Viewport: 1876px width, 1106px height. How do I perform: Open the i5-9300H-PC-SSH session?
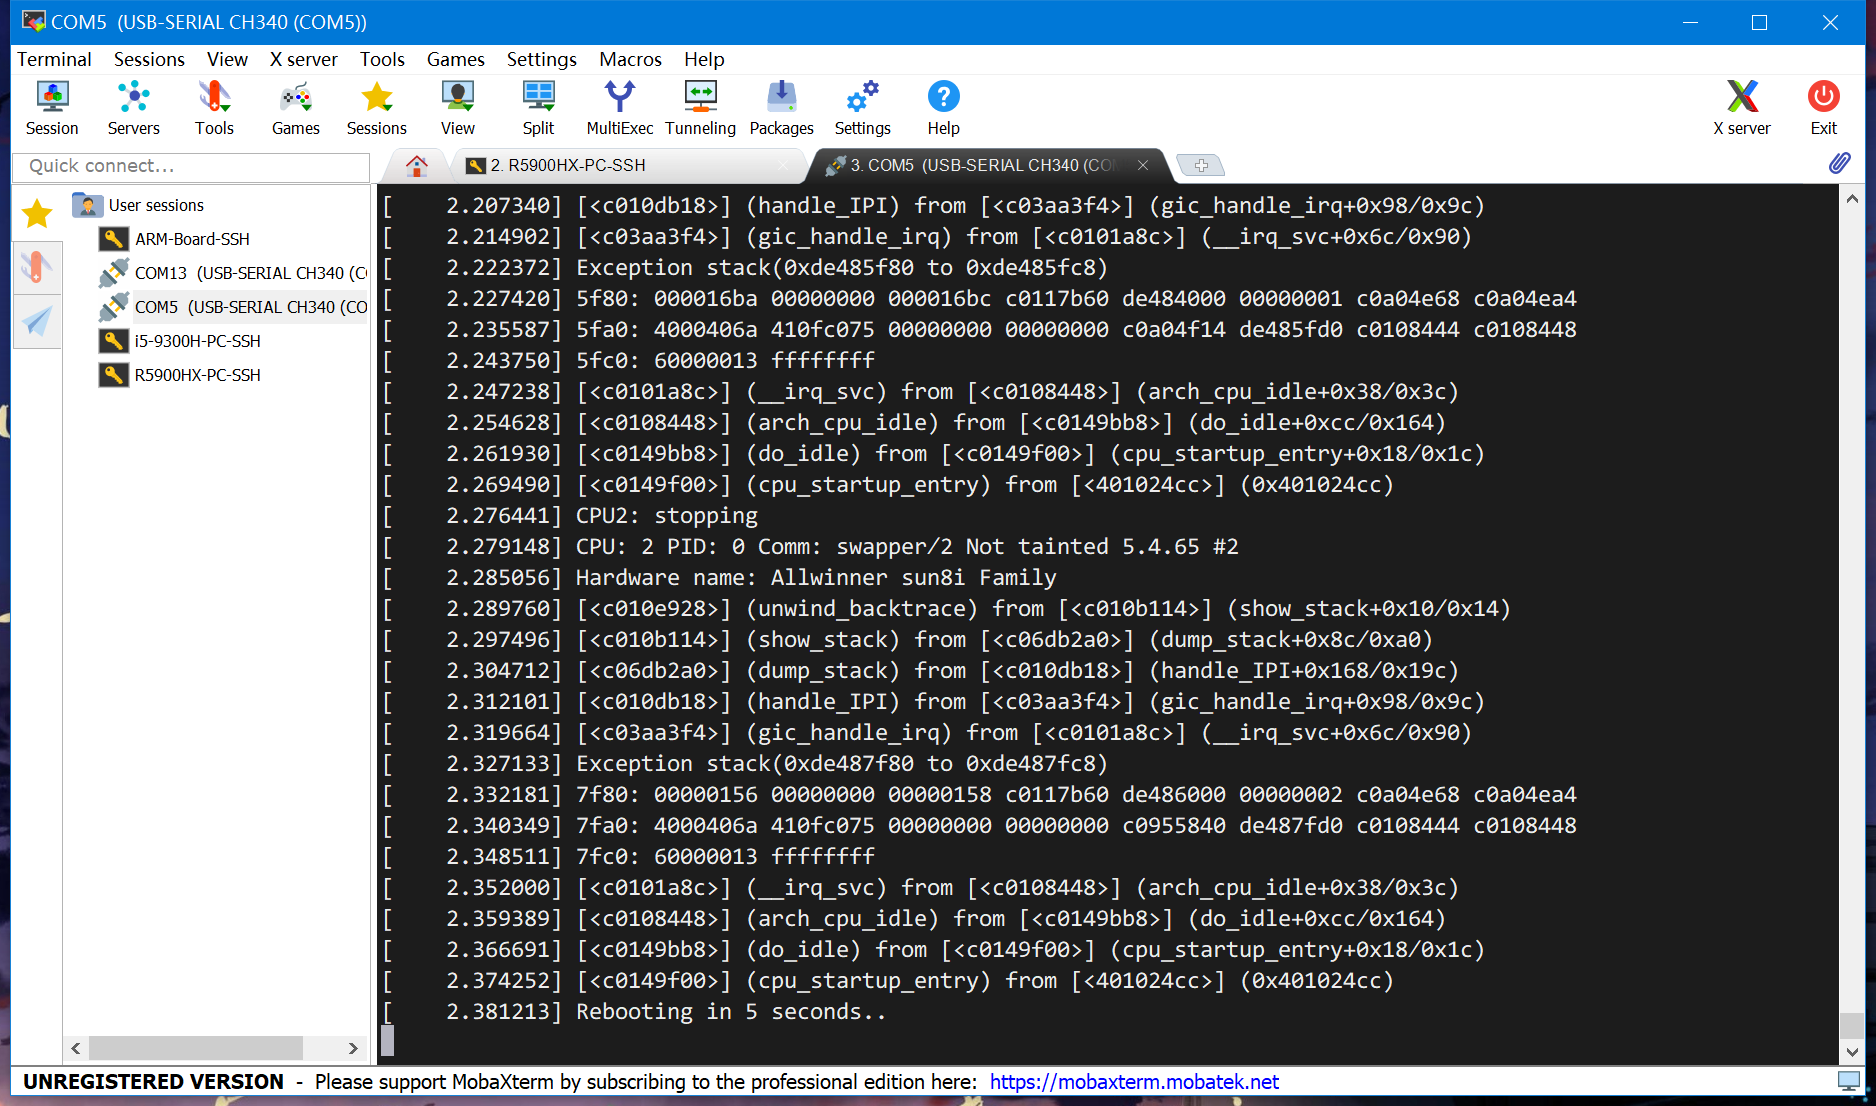coord(180,341)
